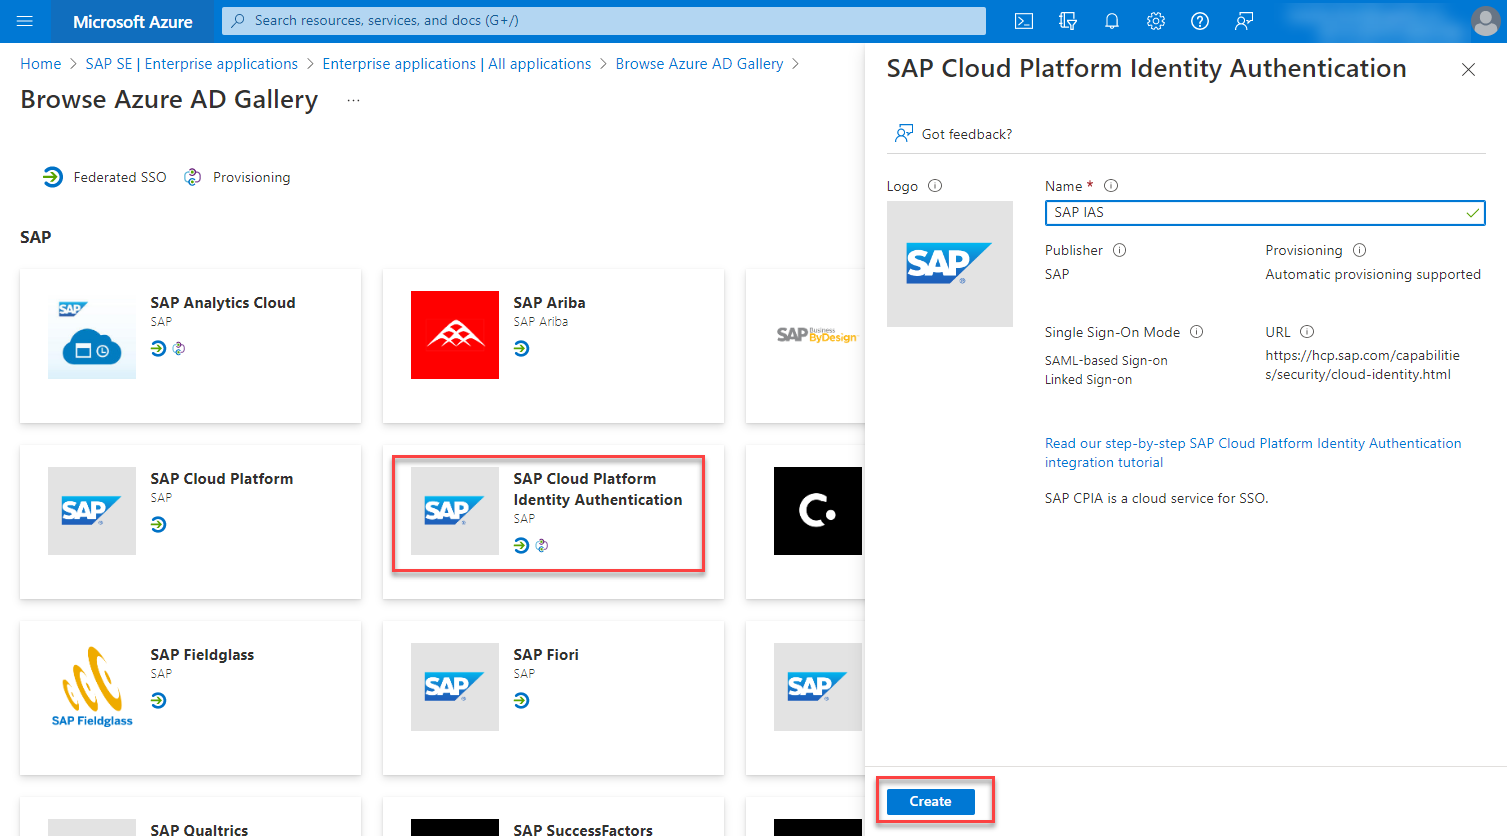Click the Federated SSO label
Viewport: 1507px width, 836px height.
120,177
